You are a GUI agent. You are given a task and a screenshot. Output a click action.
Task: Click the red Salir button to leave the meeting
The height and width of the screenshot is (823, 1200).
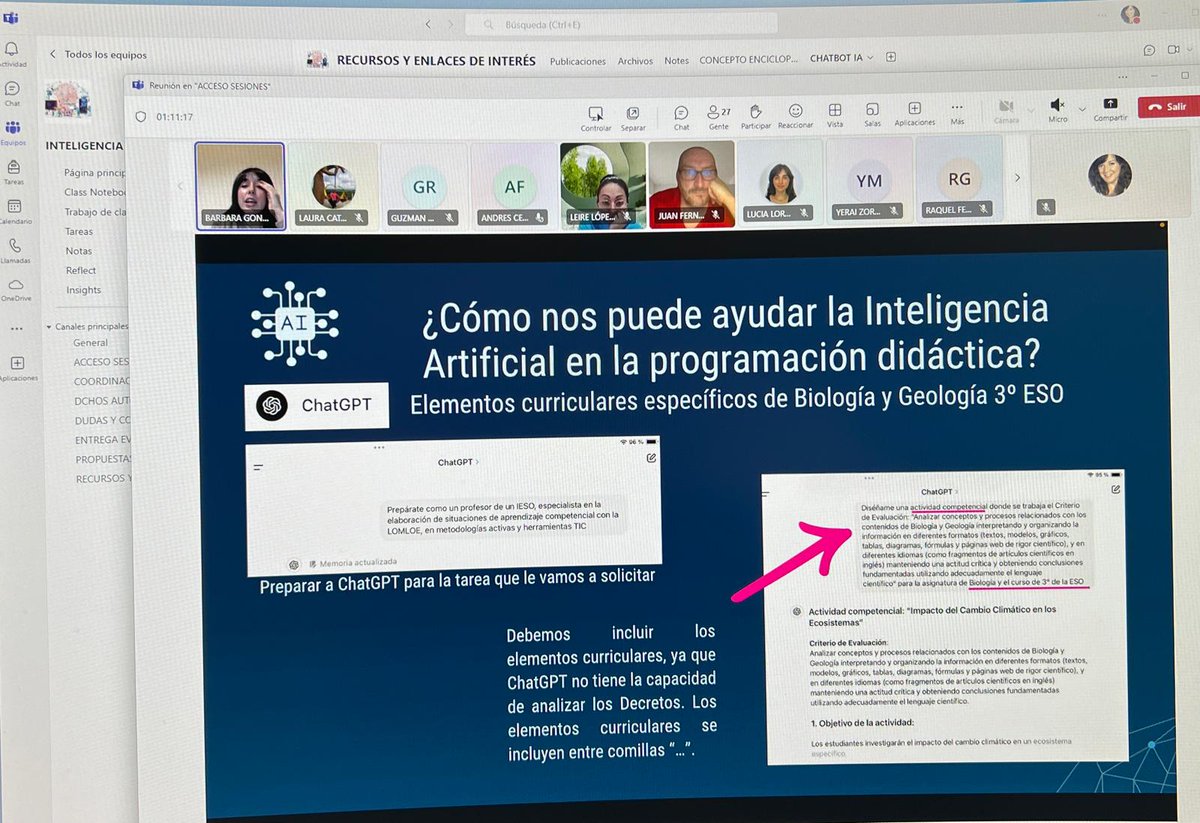pos(1166,106)
